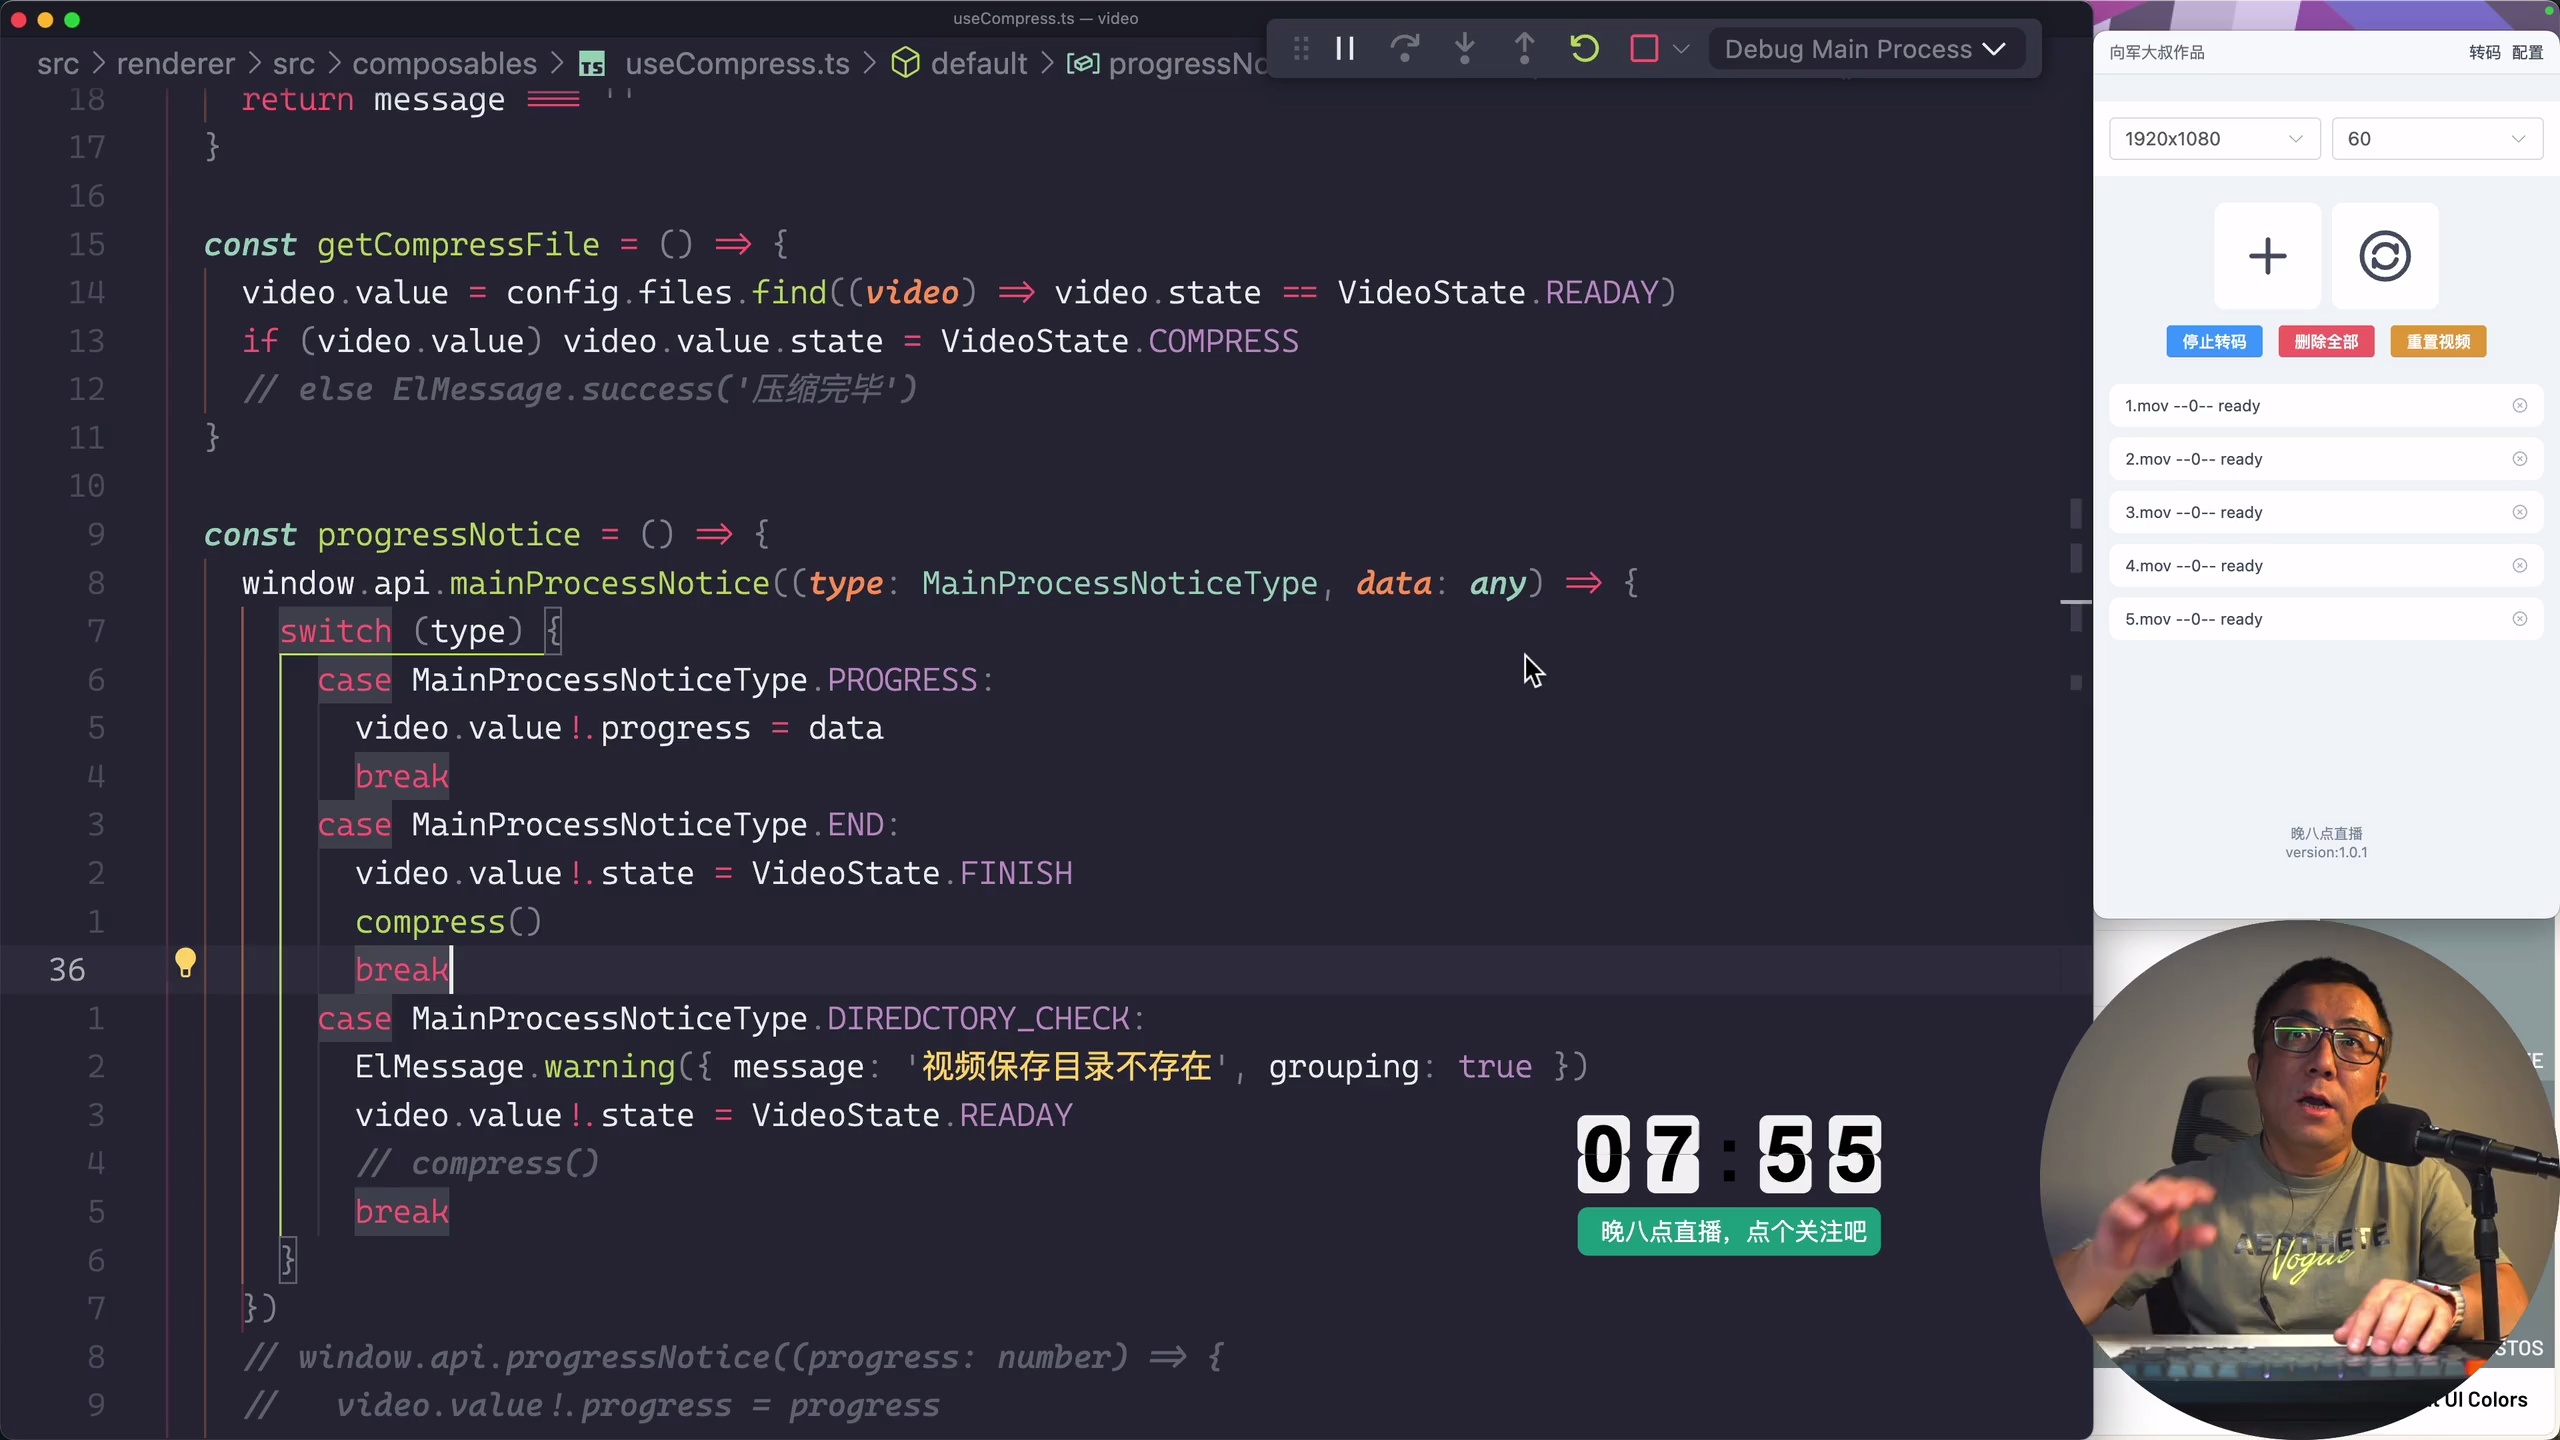This screenshot has height=1440, width=2560.
Task: Remove 1.mov from the queue
Action: pyautogui.click(x=2520, y=405)
